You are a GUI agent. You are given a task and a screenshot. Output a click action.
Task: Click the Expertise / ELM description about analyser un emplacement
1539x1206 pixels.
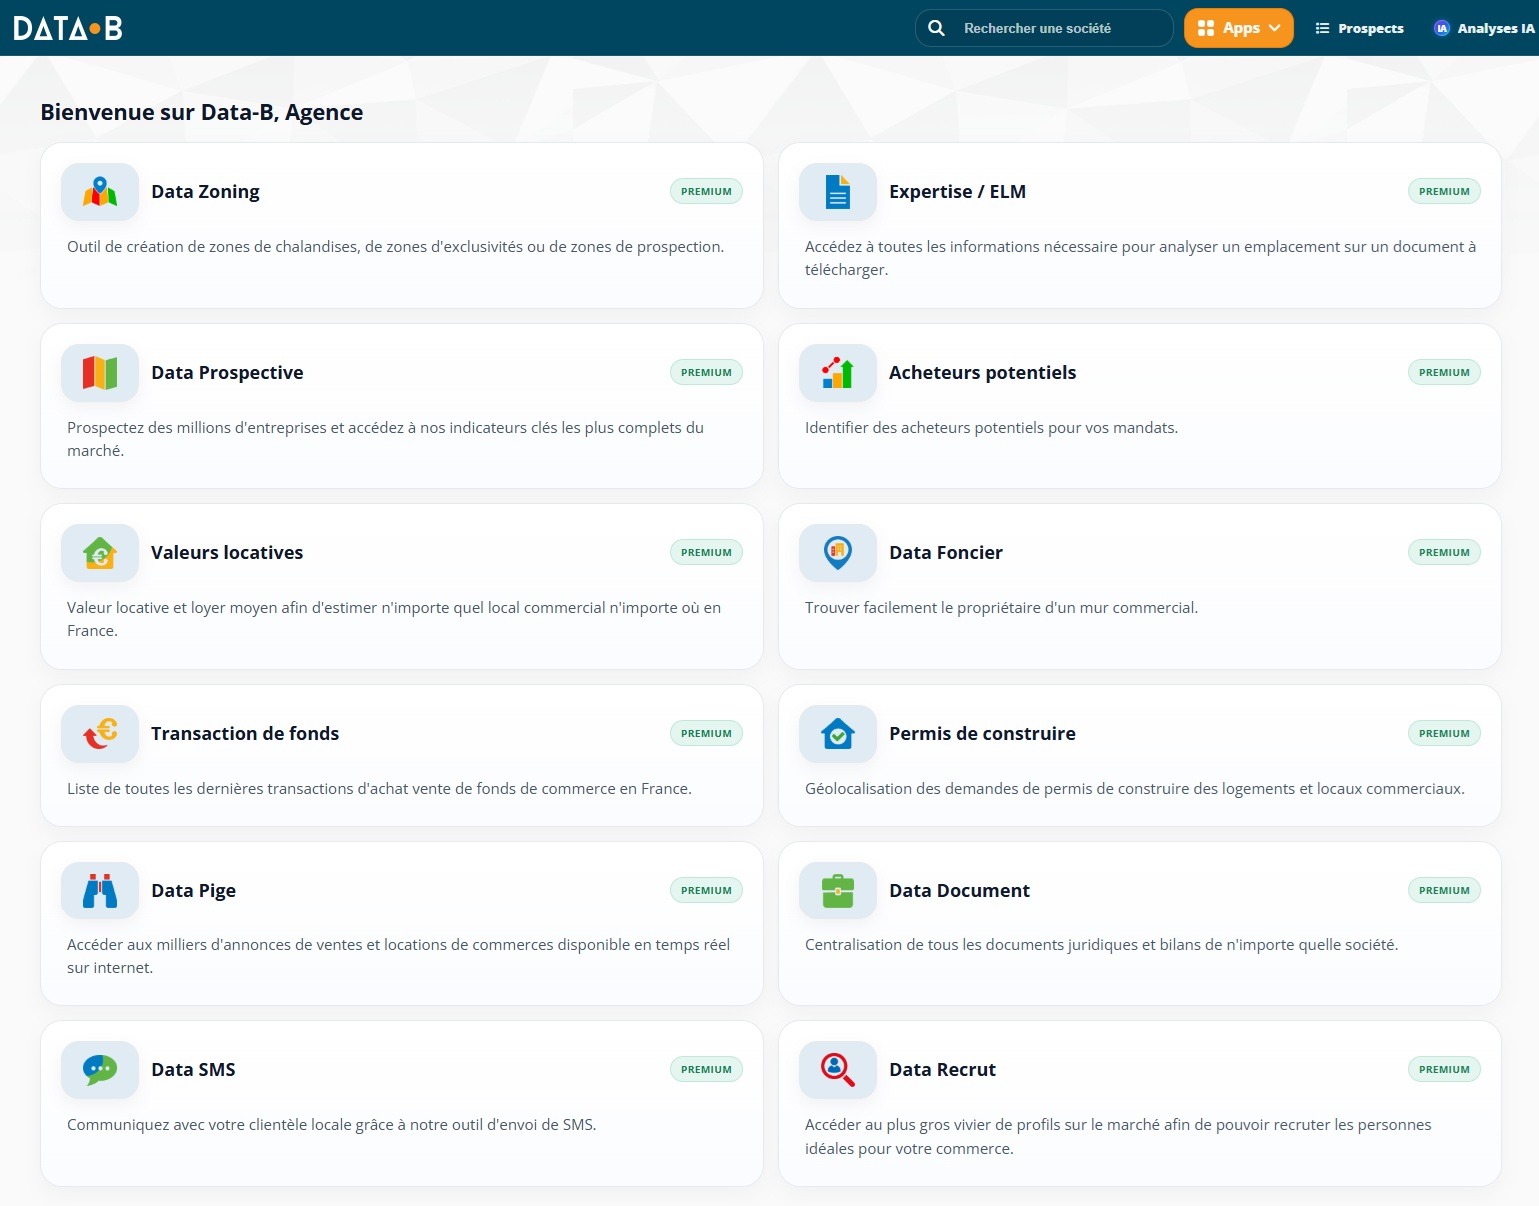click(1140, 259)
